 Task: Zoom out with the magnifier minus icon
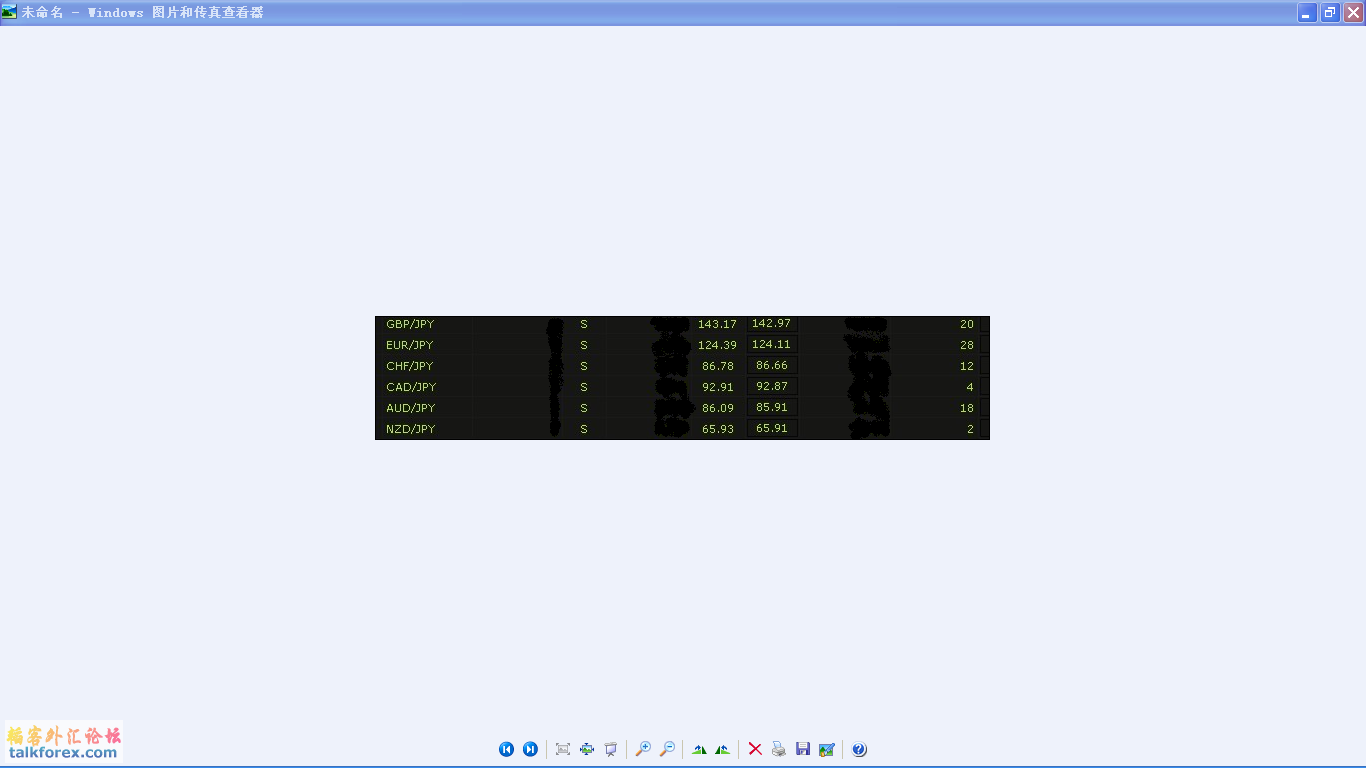pos(667,749)
